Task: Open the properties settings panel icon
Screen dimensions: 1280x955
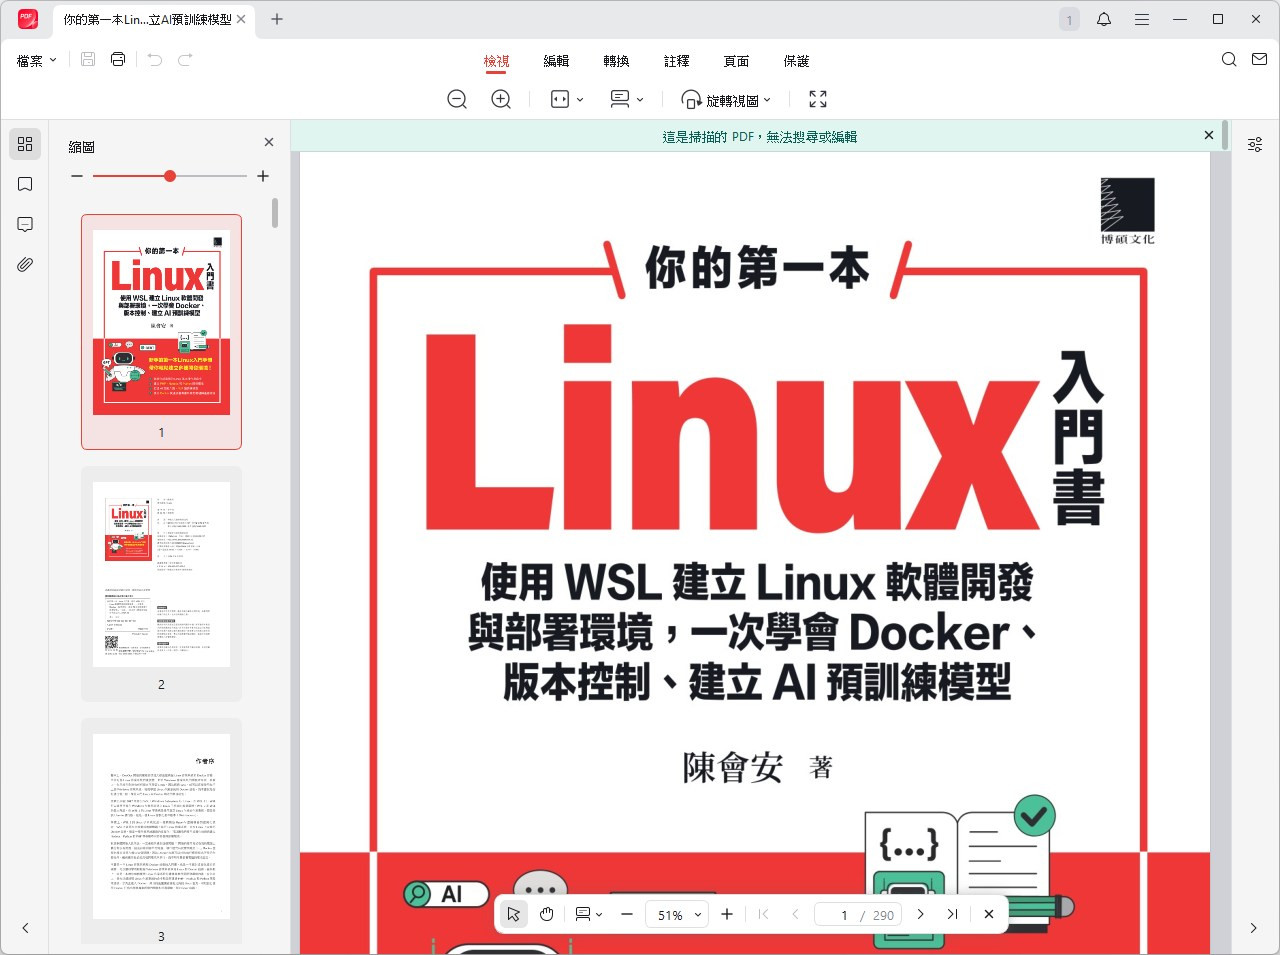Action: point(1255,145)
